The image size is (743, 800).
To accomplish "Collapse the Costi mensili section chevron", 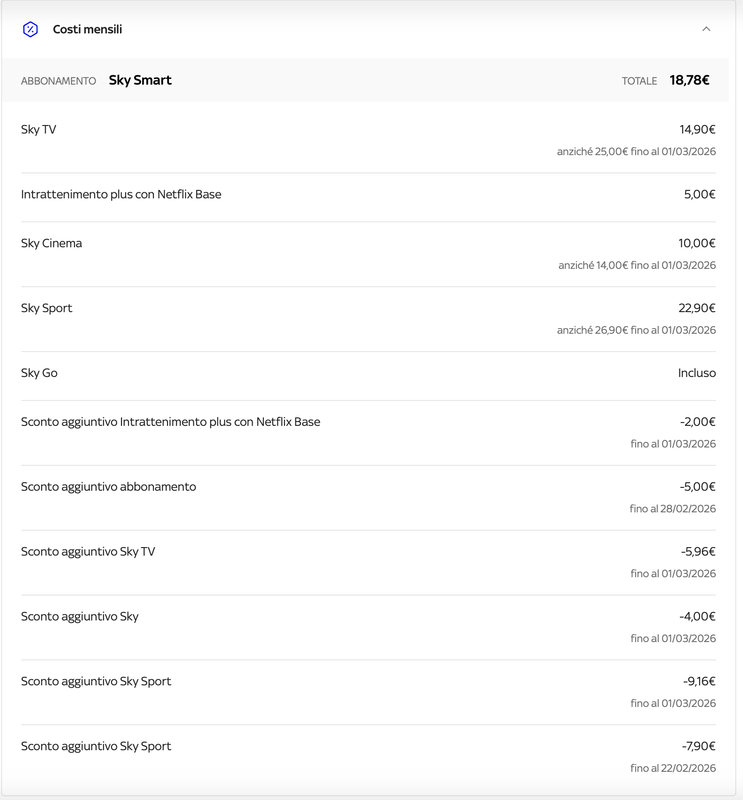I will coord(706,29).
